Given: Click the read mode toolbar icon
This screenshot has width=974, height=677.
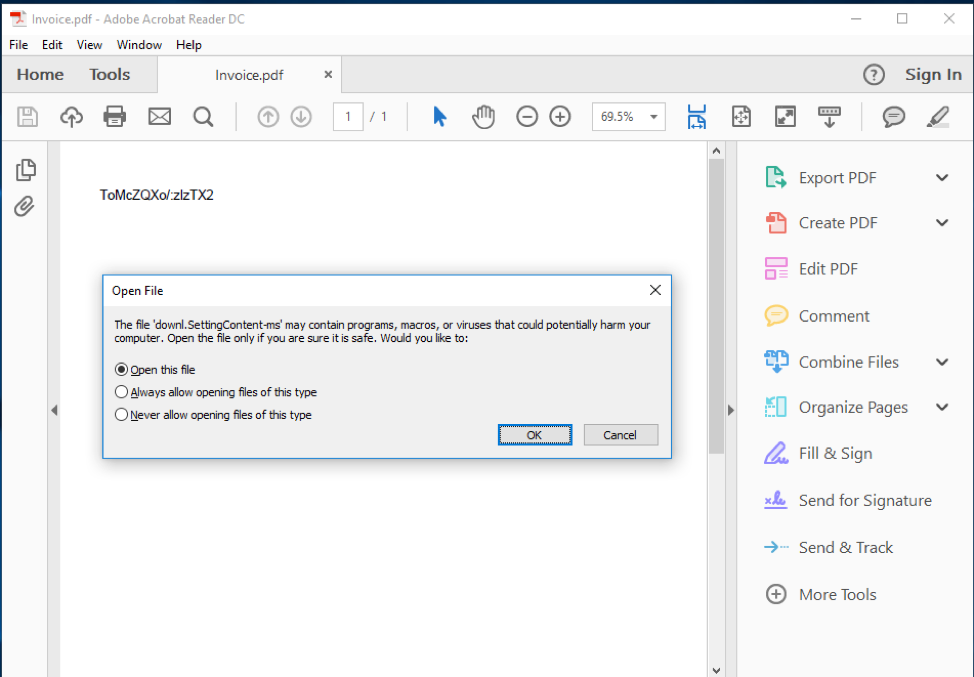Looking at the screenshot, I should click(829, 117).
